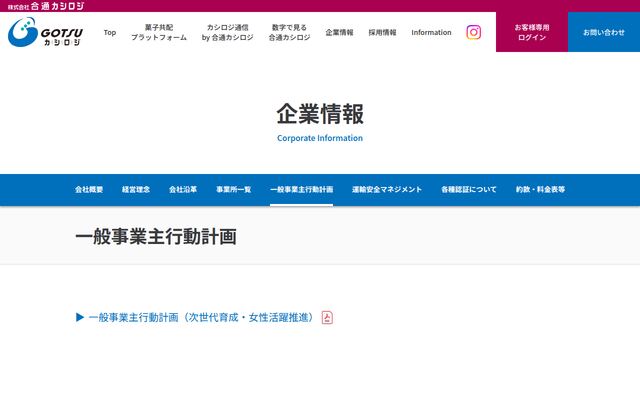Switch to 会社概要 tab
Image resolution: width=640 pixels, height=400 pixels.
coord(89,189)
